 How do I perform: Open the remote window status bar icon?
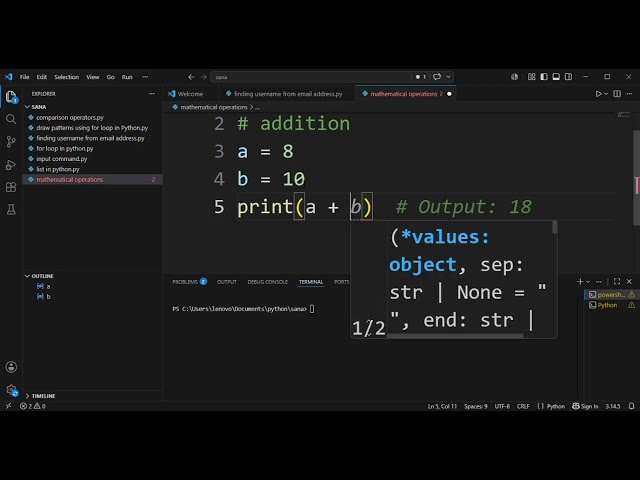click(x=8, y=406)
